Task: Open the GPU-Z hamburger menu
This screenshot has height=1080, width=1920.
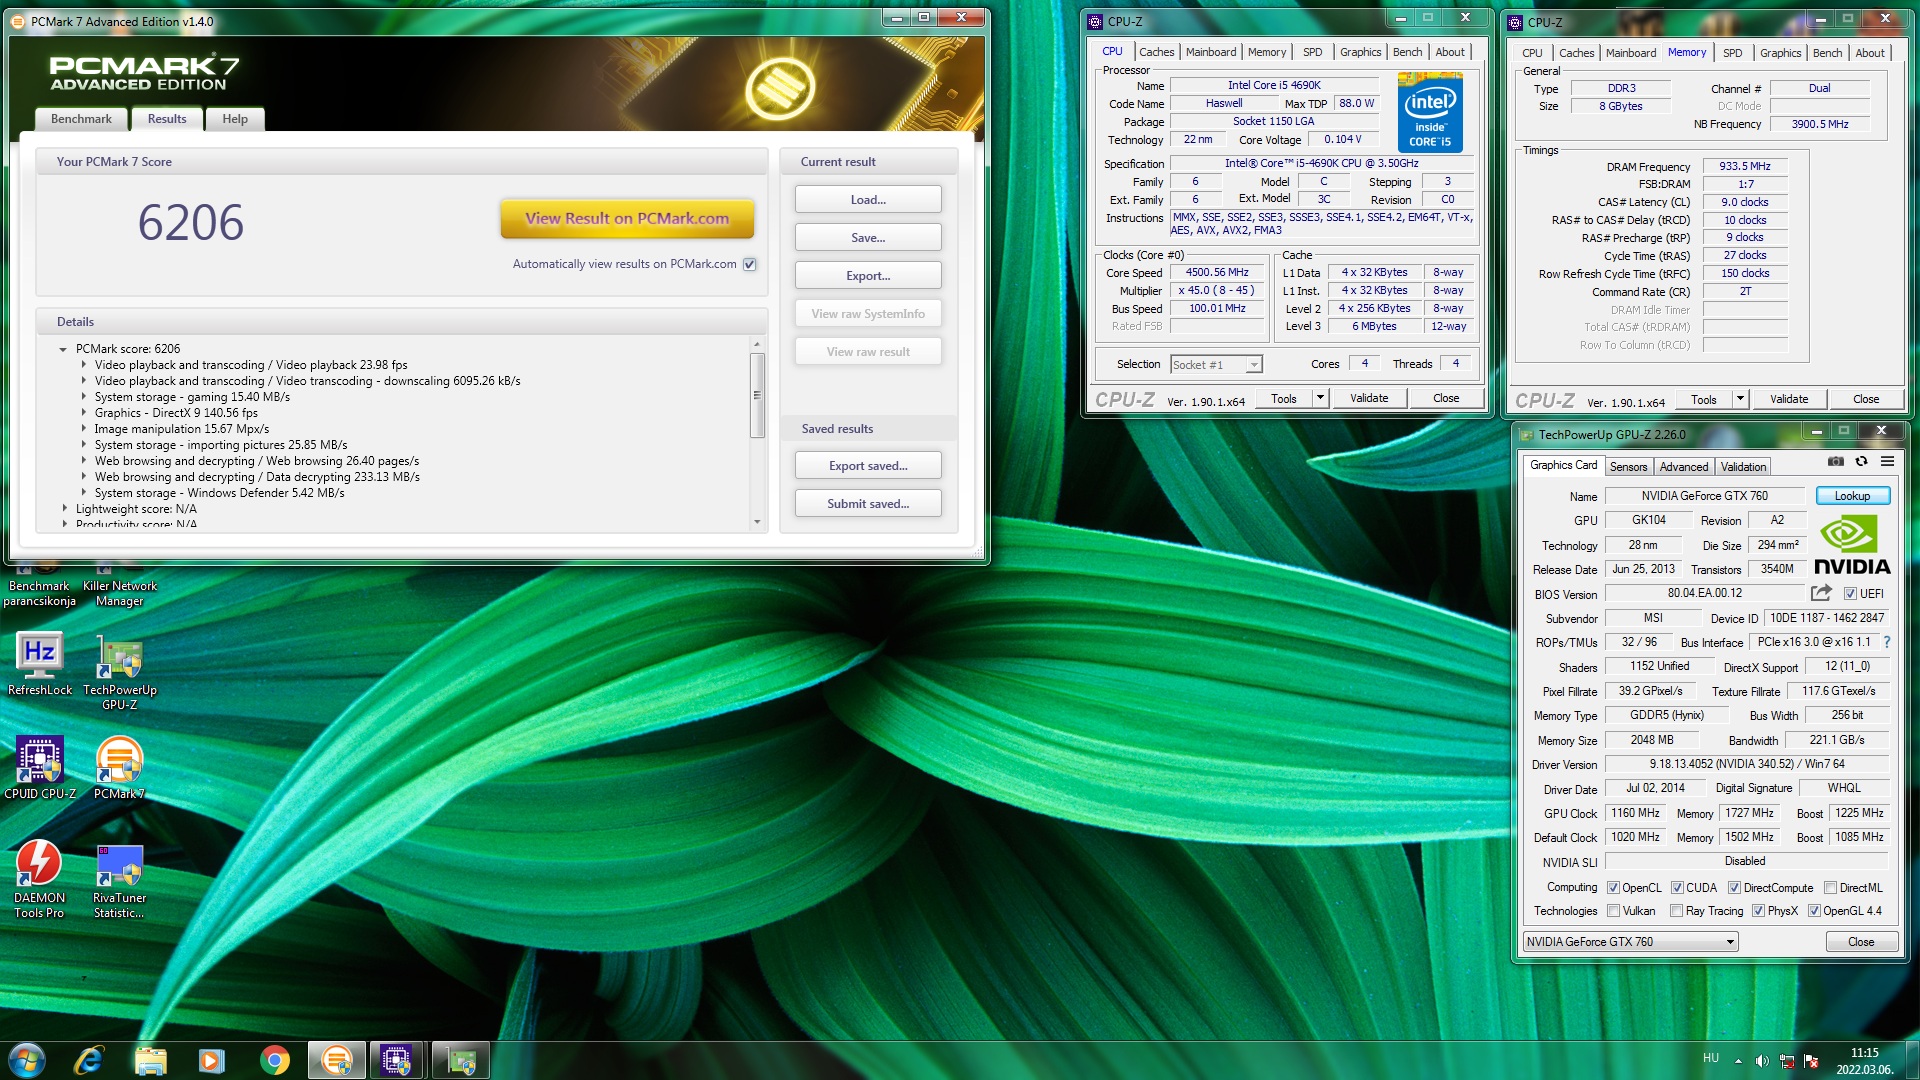Action: tap(1887, 461)
